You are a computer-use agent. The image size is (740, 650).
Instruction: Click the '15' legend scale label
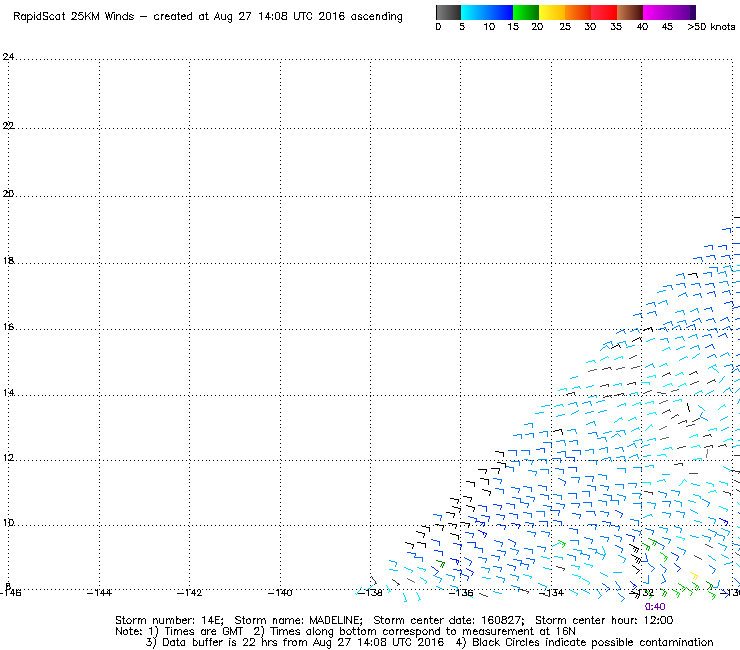click(513, 27)
